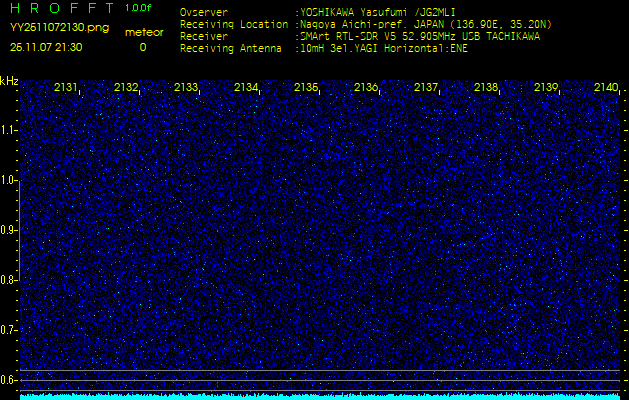Click the 1.1 kHz frequency label

click(9, 130)
